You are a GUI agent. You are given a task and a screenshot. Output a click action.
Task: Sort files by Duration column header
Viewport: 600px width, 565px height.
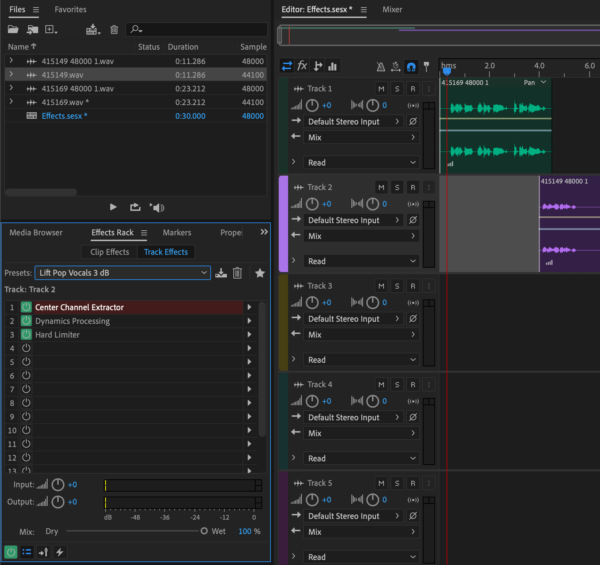tap(183, 47)
